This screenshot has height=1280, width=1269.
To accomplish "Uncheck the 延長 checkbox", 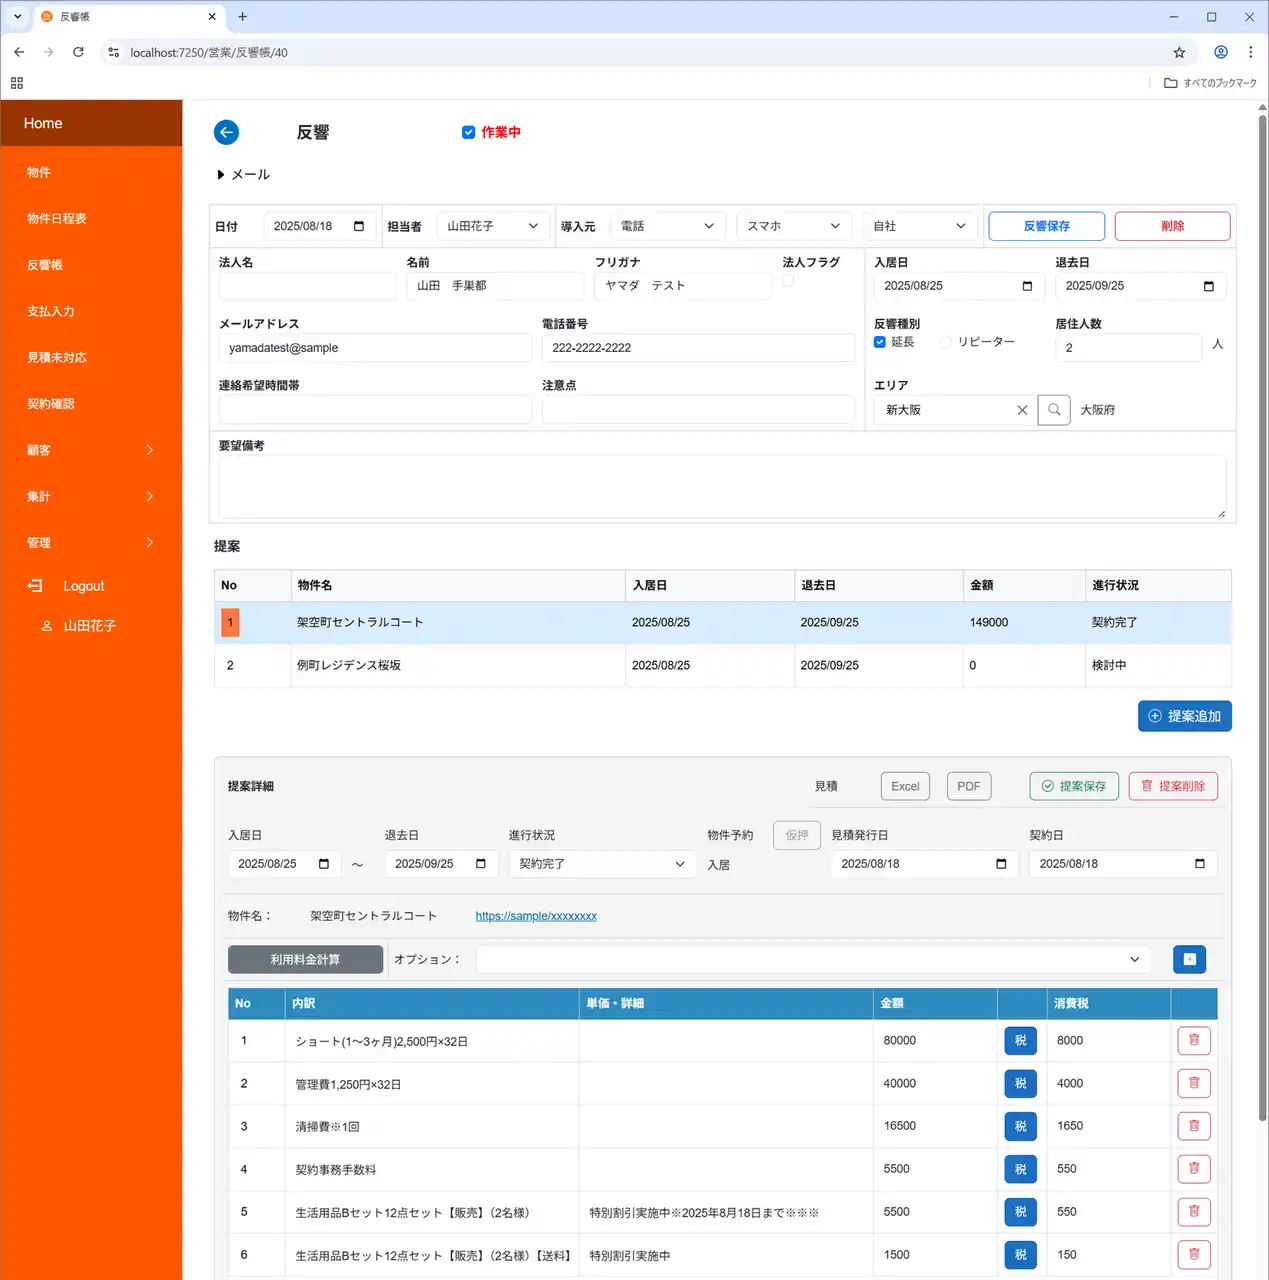I will point(880,342).
